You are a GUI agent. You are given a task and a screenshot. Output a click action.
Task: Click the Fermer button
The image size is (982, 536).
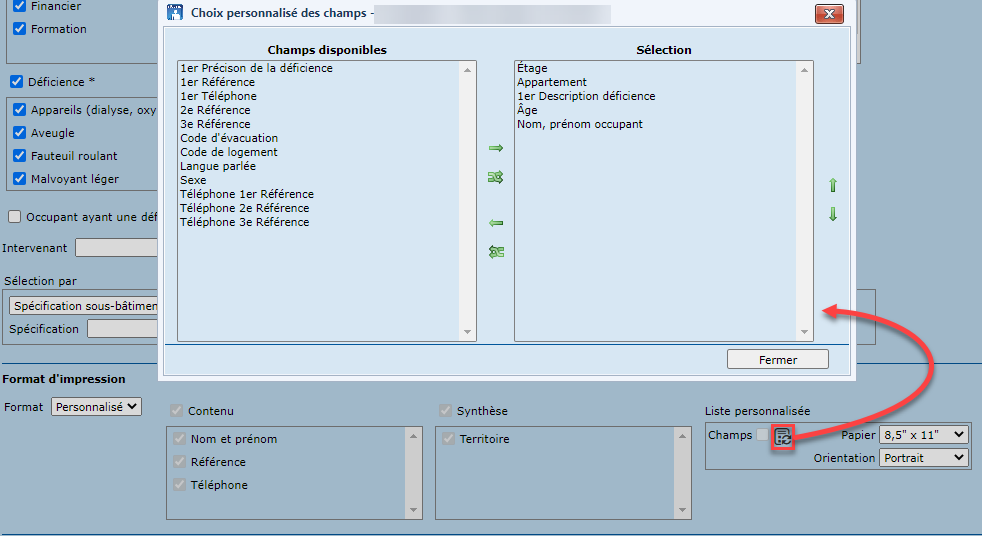(777, 359)
